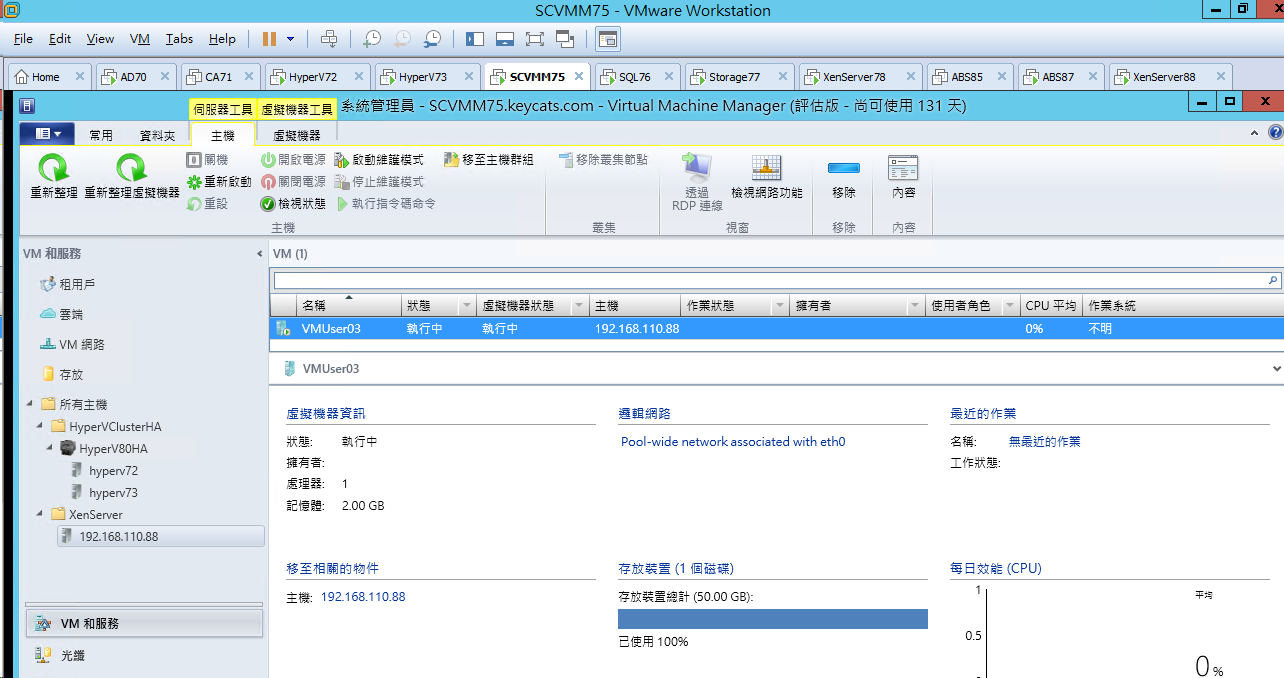Click the ribbon help question mark icon
Image resolution: width=1284 pixels, height=678 pixels.
click(1275, 133)
